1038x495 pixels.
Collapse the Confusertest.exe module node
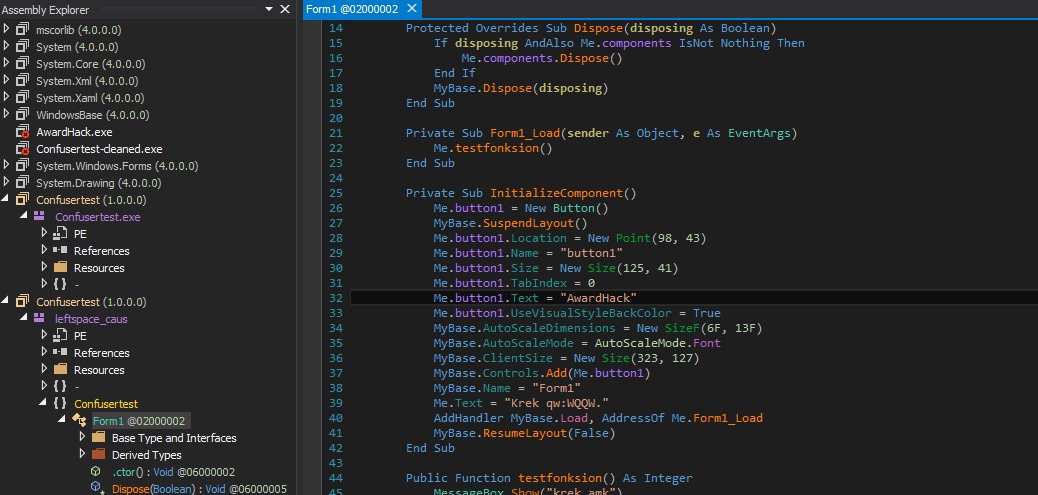(x=24, y=216)
